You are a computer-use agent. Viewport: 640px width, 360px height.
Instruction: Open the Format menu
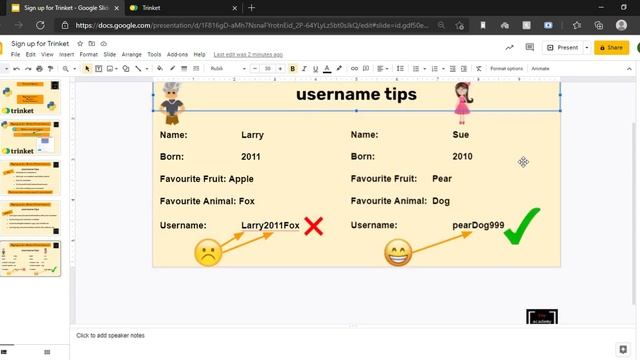point(89,54)
